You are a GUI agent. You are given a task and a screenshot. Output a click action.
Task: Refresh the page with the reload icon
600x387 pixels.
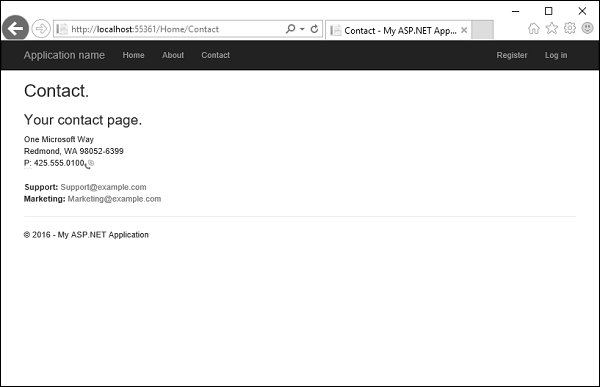pos(314,29)
